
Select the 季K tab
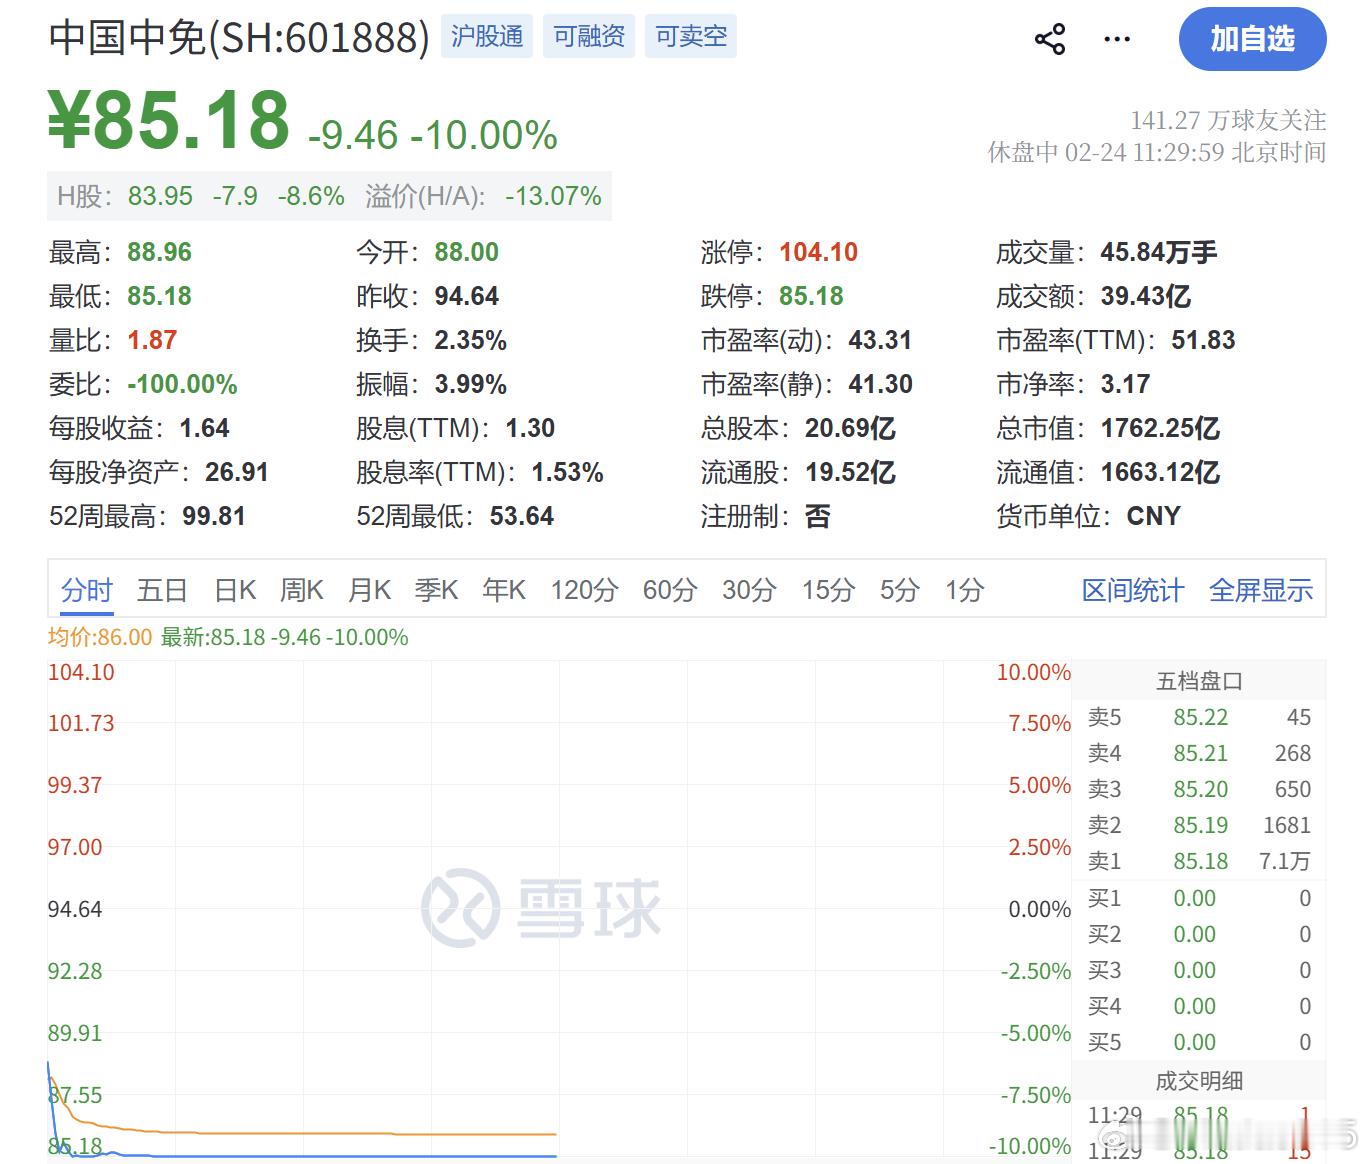[436, 590]
